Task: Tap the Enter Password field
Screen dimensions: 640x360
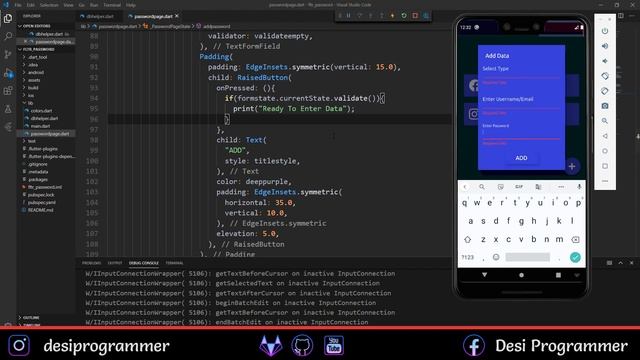Action: (521, 131)
